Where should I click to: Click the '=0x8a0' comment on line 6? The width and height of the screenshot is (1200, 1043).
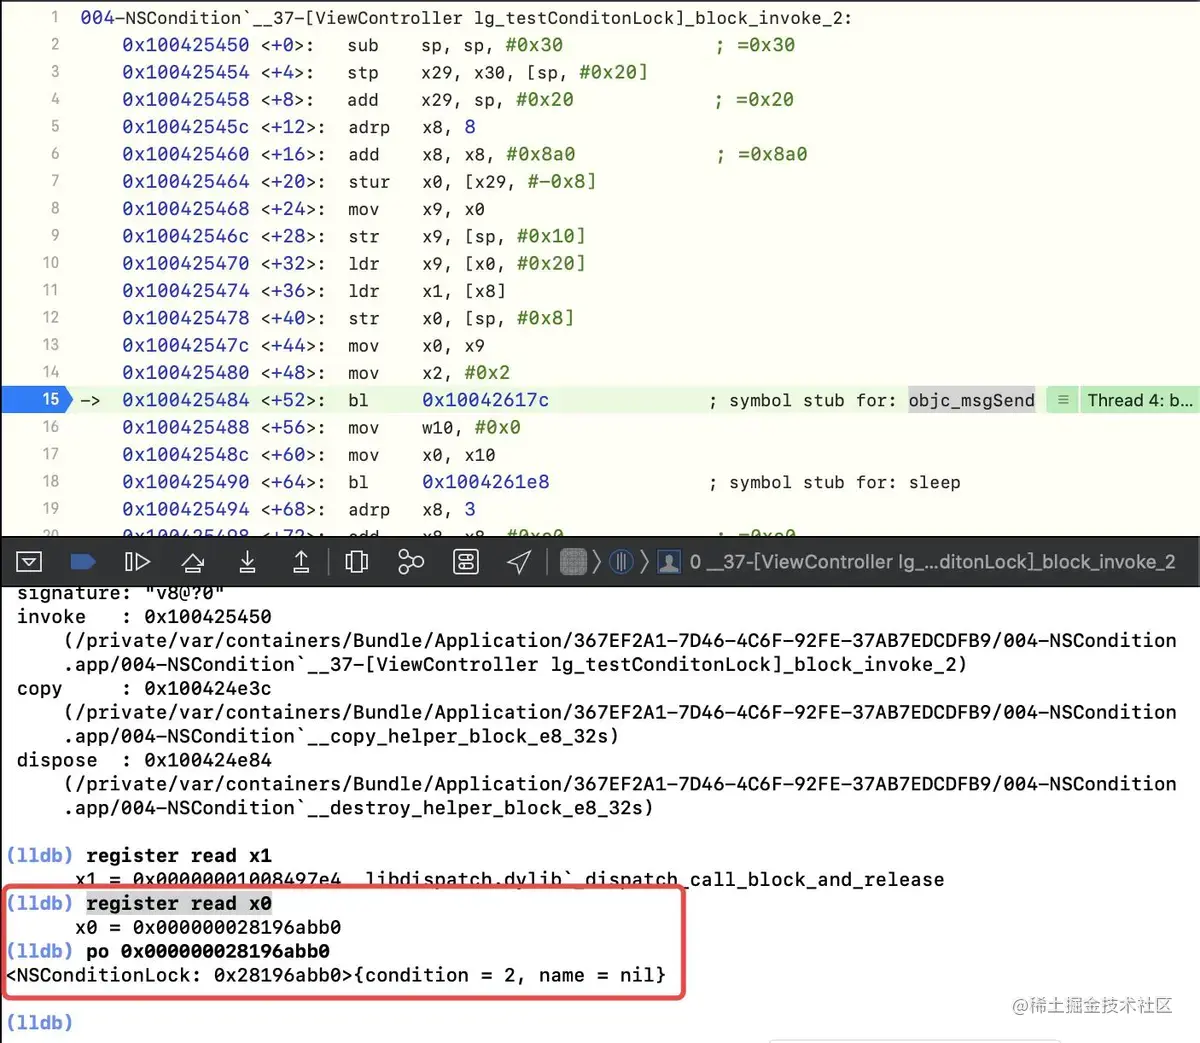click(x=762, y=154)
